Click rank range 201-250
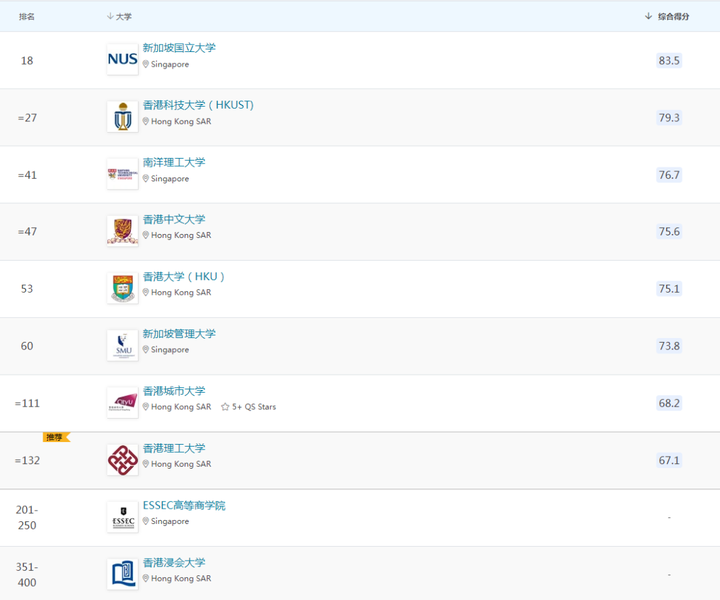The image size is (720, 600). point(27,517)
